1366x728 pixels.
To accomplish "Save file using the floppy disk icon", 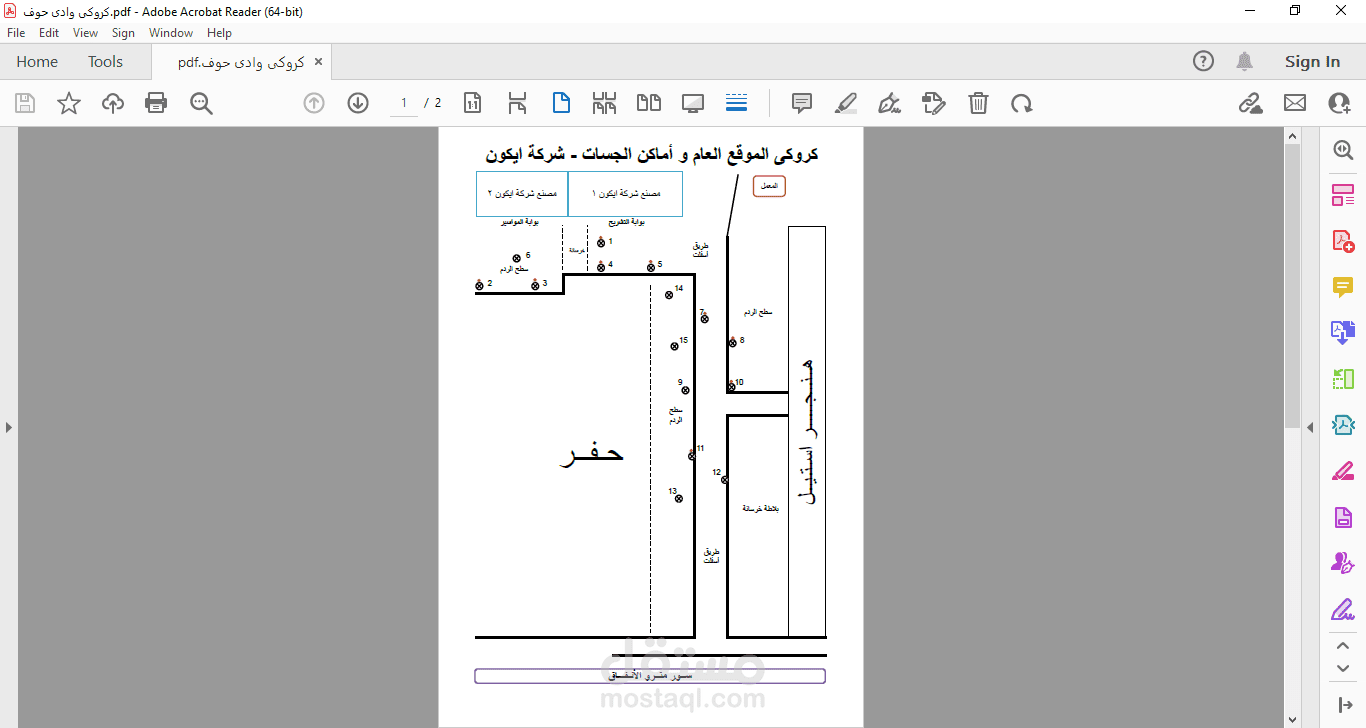I will pos(25,103).
